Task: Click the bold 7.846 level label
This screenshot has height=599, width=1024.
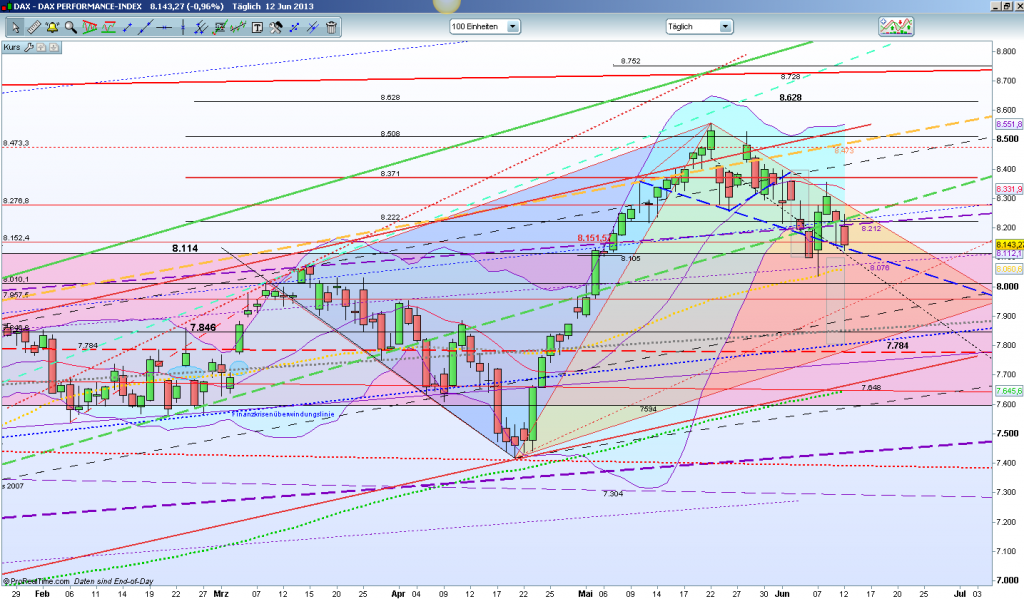Action: click(203, 328)
